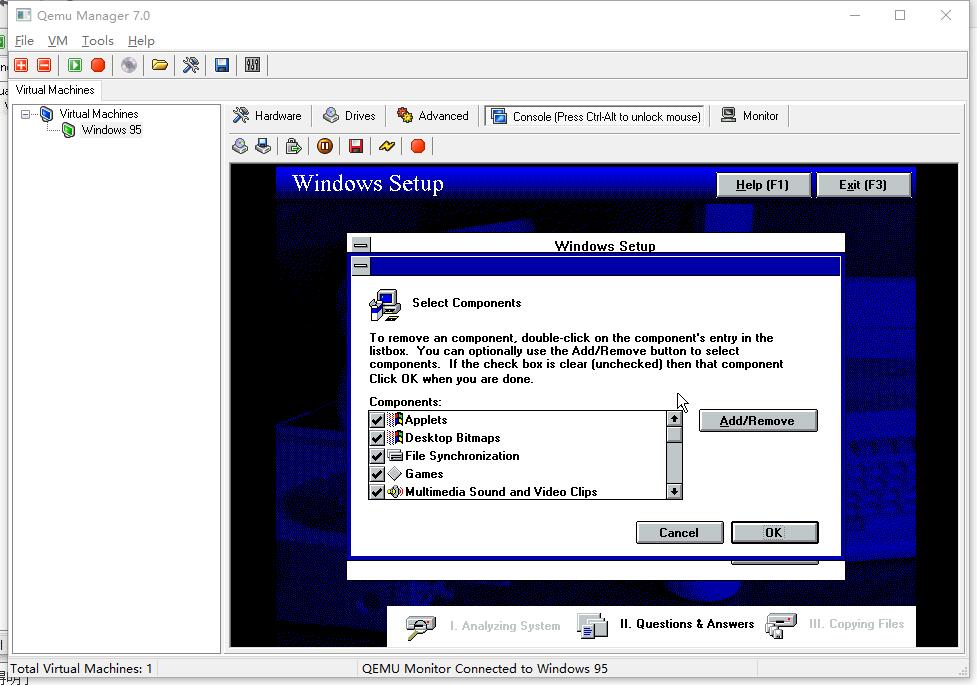This screenshot has height=685, width=977.
Task: Maximize the Qemu Manager window
Action: (900, 15)
